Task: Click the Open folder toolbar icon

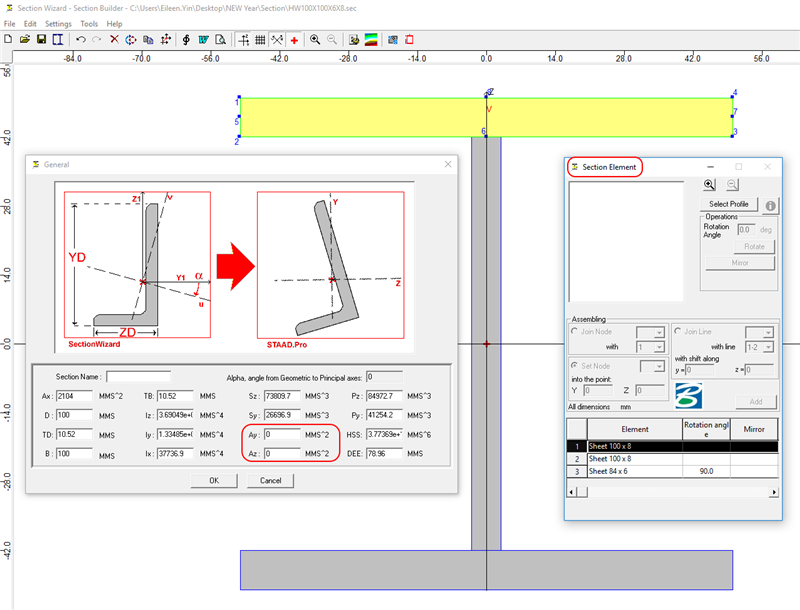Action: [x=25, y=40]
